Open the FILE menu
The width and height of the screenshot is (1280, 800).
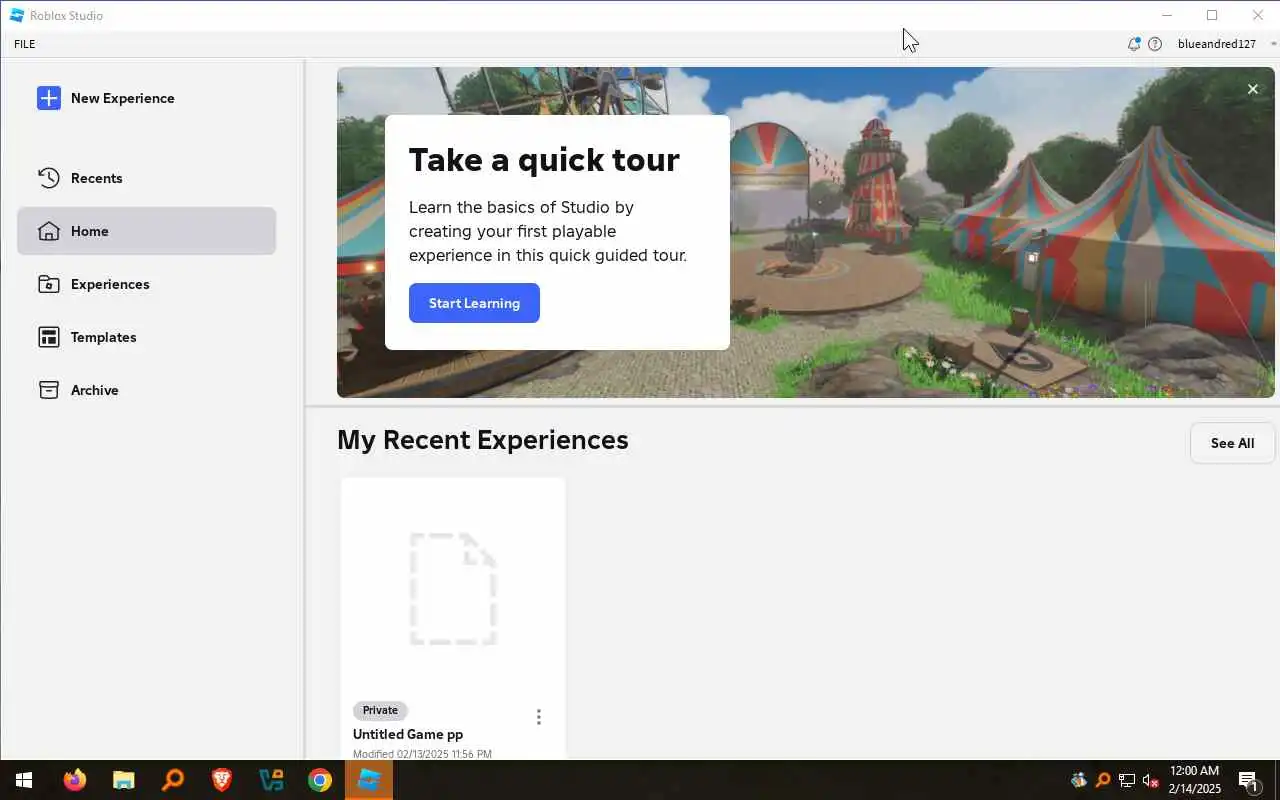click(x=25, y=44)
